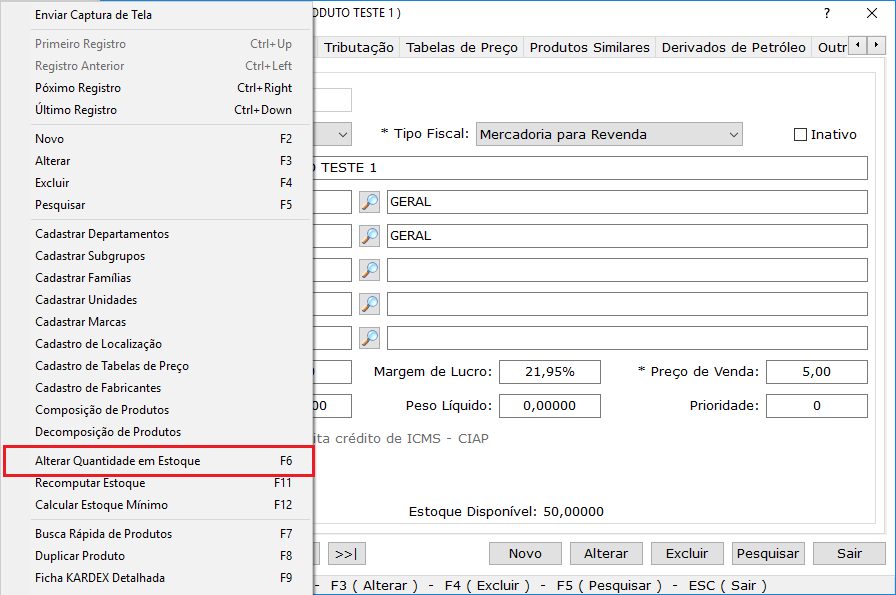
Task: Switch to Derivados de Petróleo tab
Action: pos(733,47)
